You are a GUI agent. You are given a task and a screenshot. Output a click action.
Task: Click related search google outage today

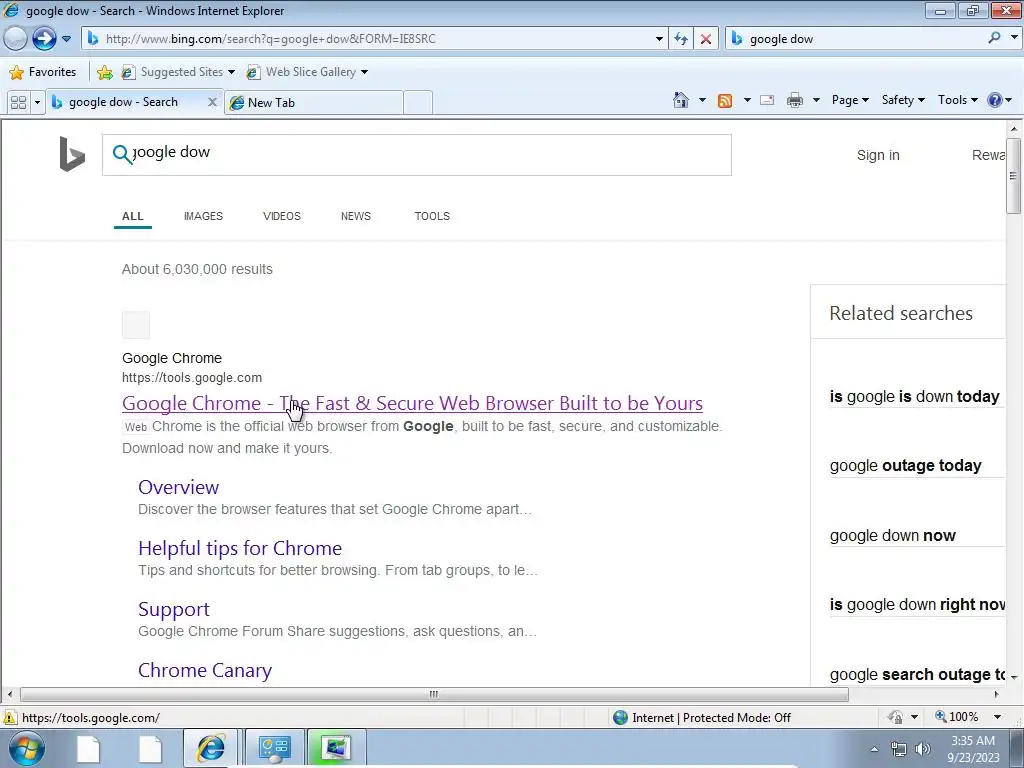click(x=905, y=466)
